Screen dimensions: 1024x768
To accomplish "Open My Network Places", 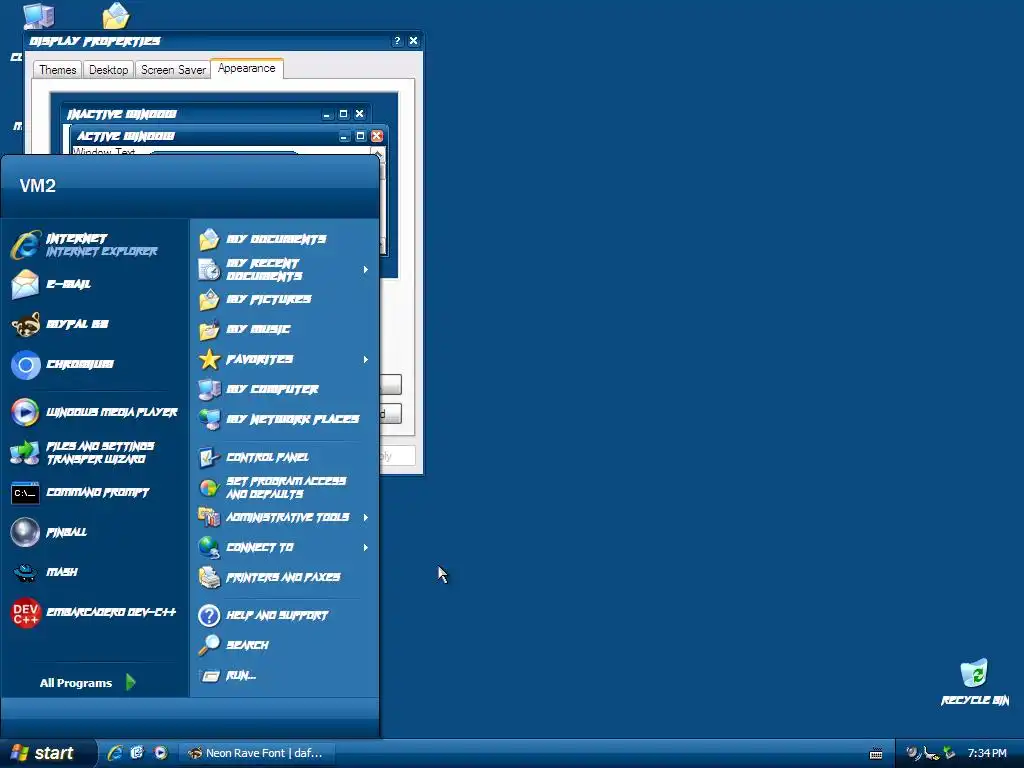I will pos(285,419).
